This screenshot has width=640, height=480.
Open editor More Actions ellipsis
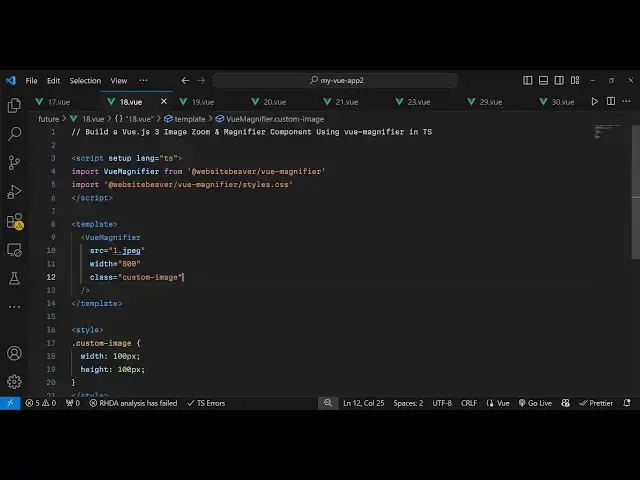626,102
